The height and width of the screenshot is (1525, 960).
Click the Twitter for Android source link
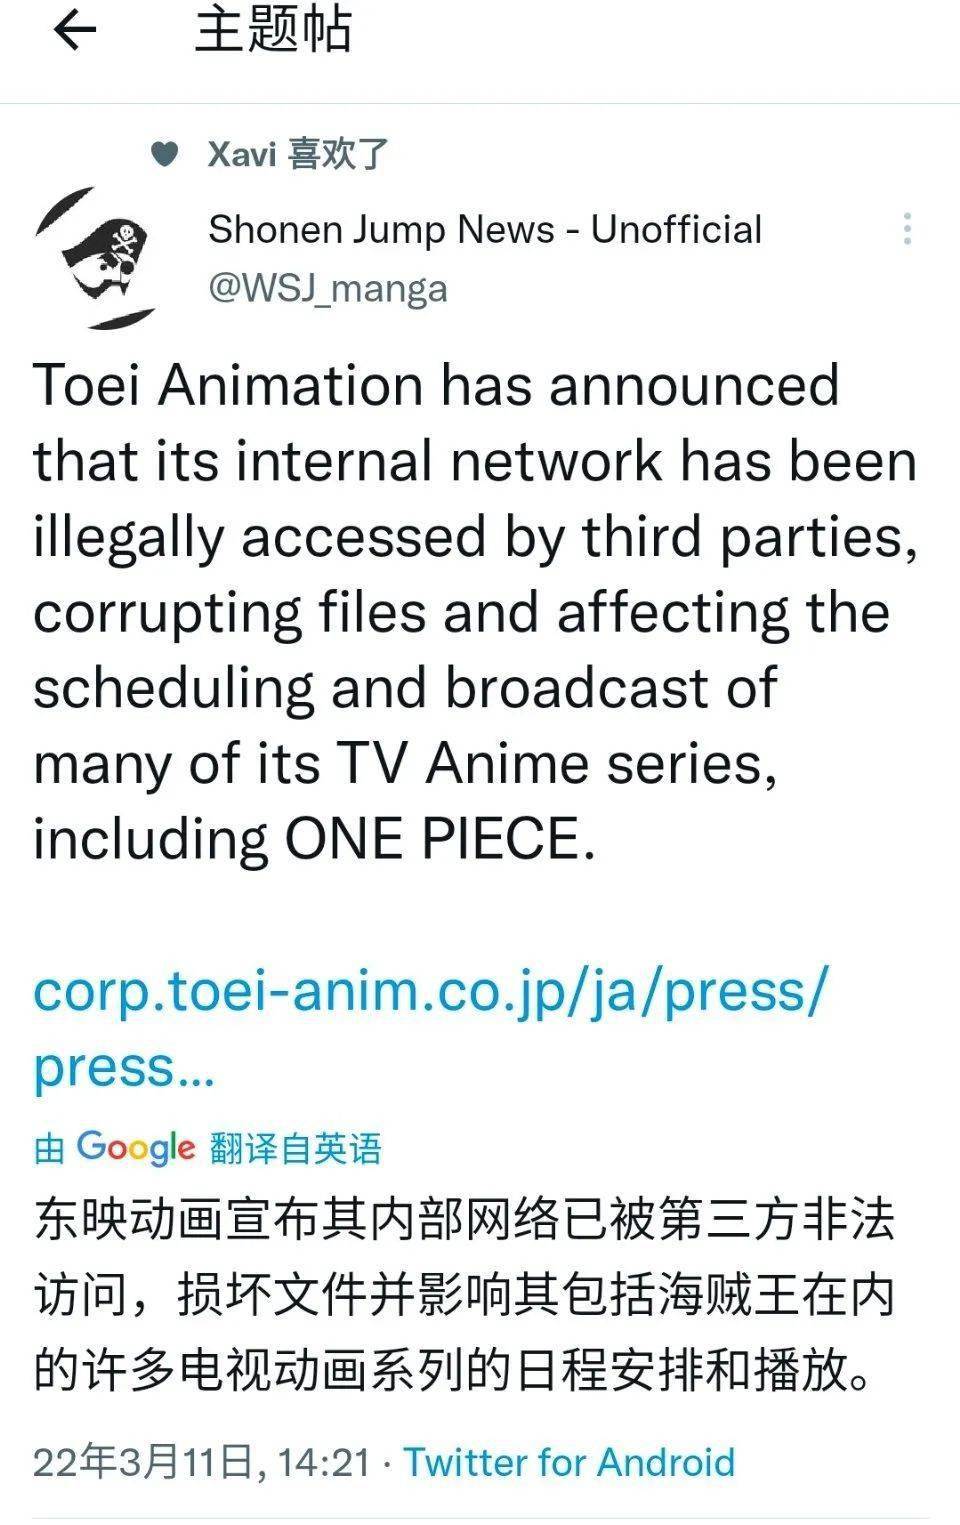(569, 1463)
